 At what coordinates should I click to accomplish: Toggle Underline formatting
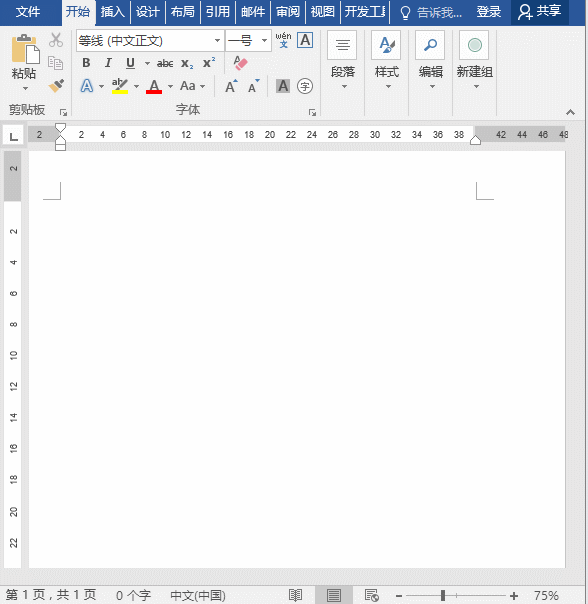point(130,63)
